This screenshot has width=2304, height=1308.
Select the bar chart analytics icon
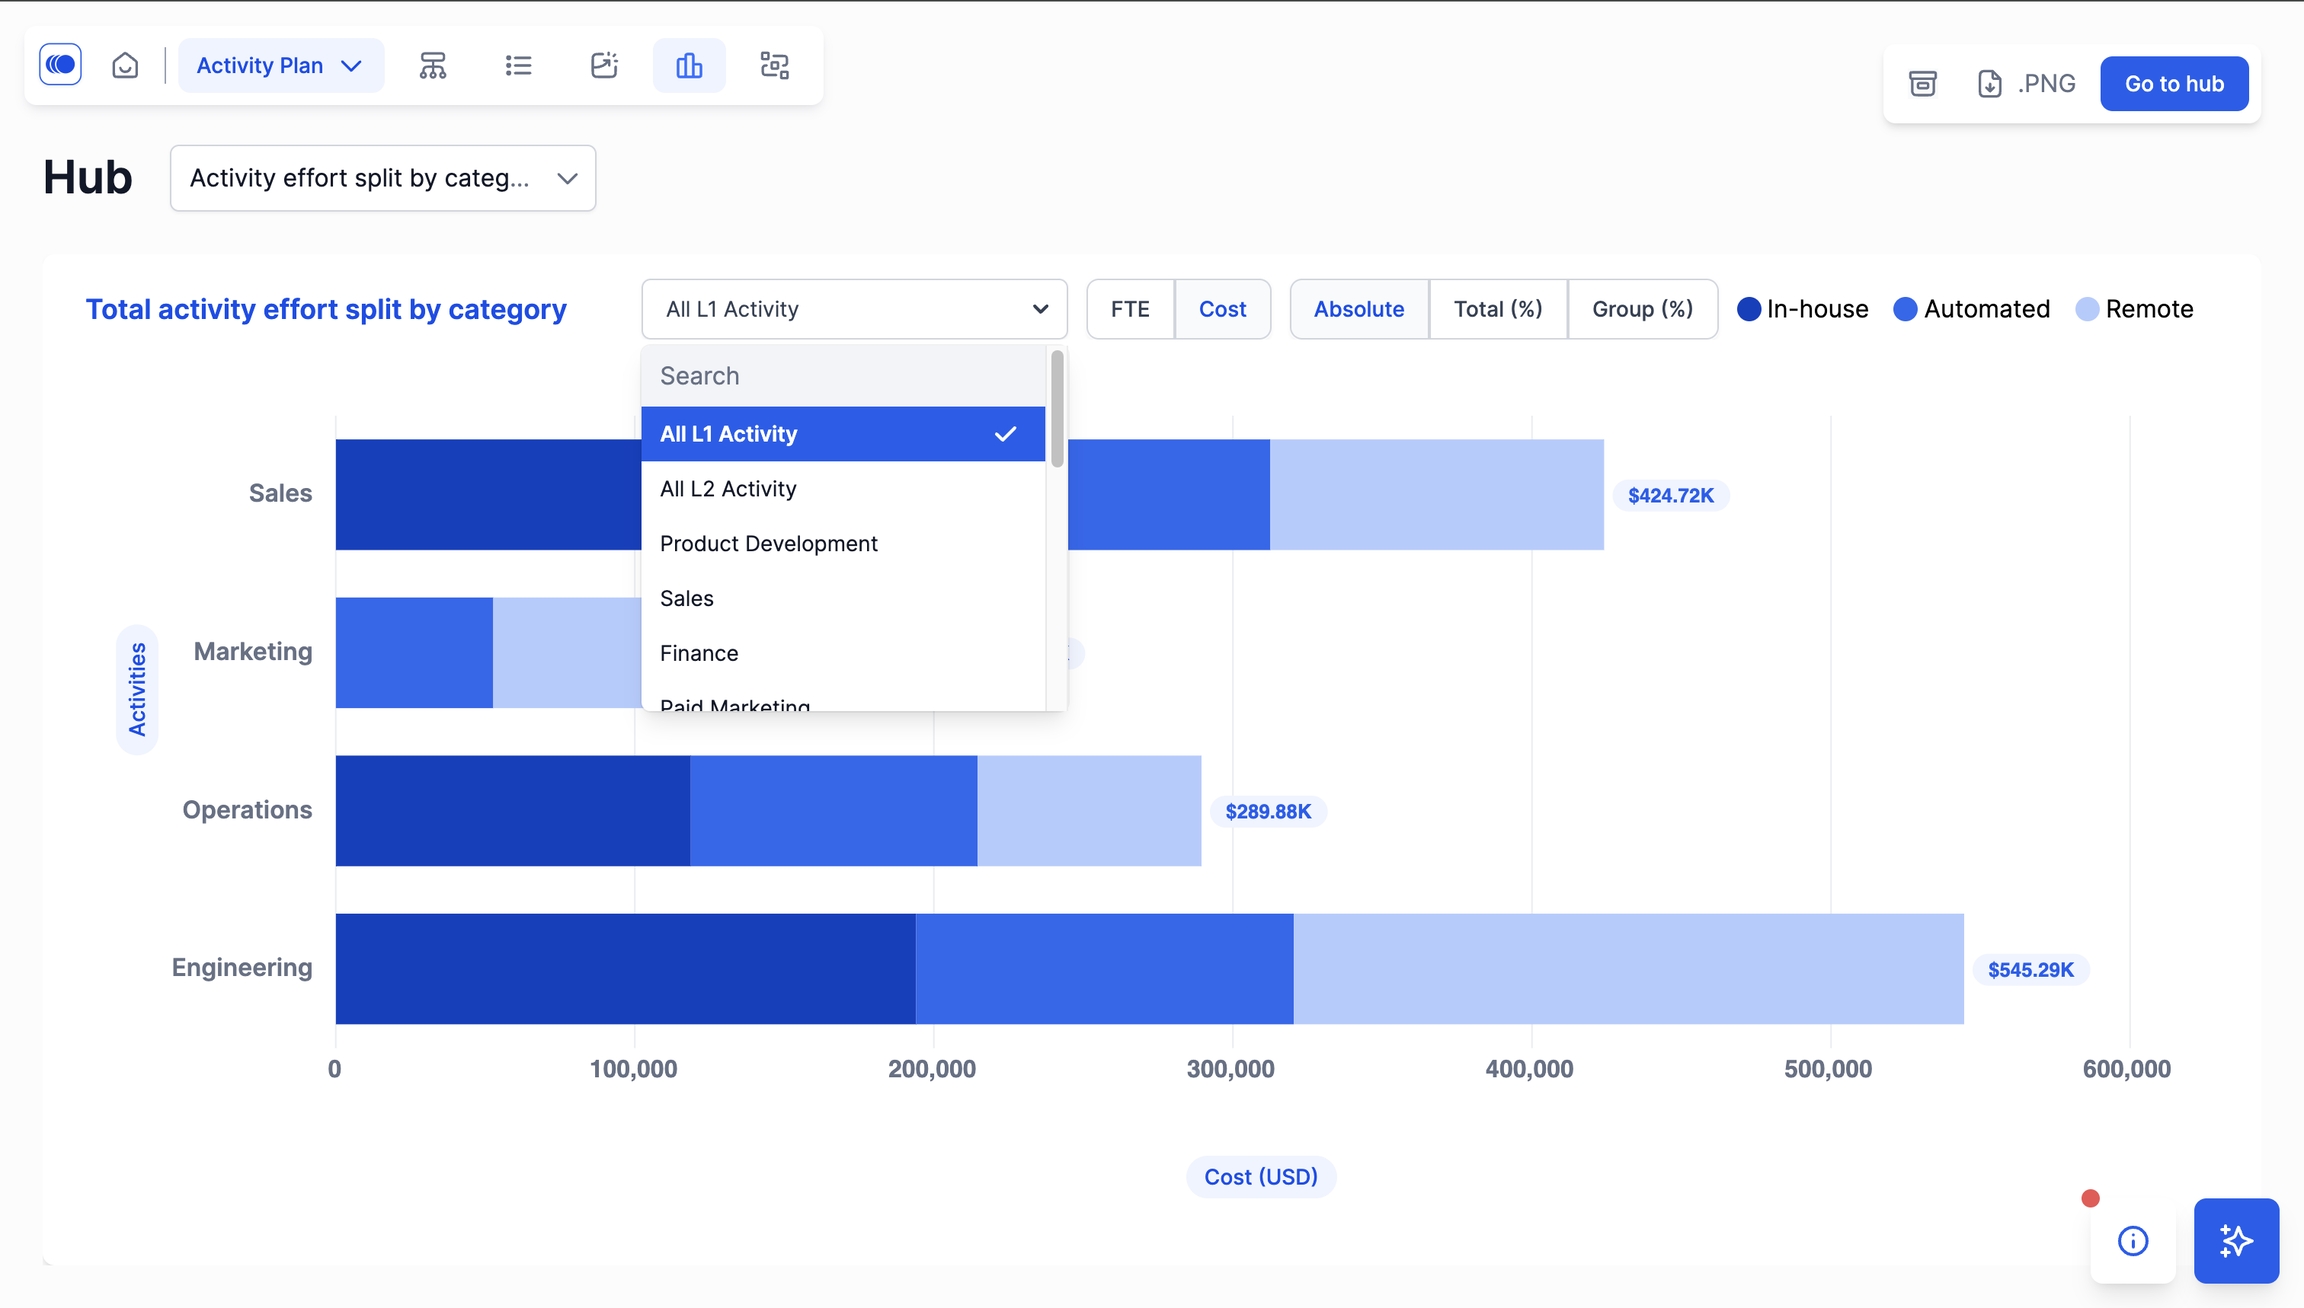[689, 66]
